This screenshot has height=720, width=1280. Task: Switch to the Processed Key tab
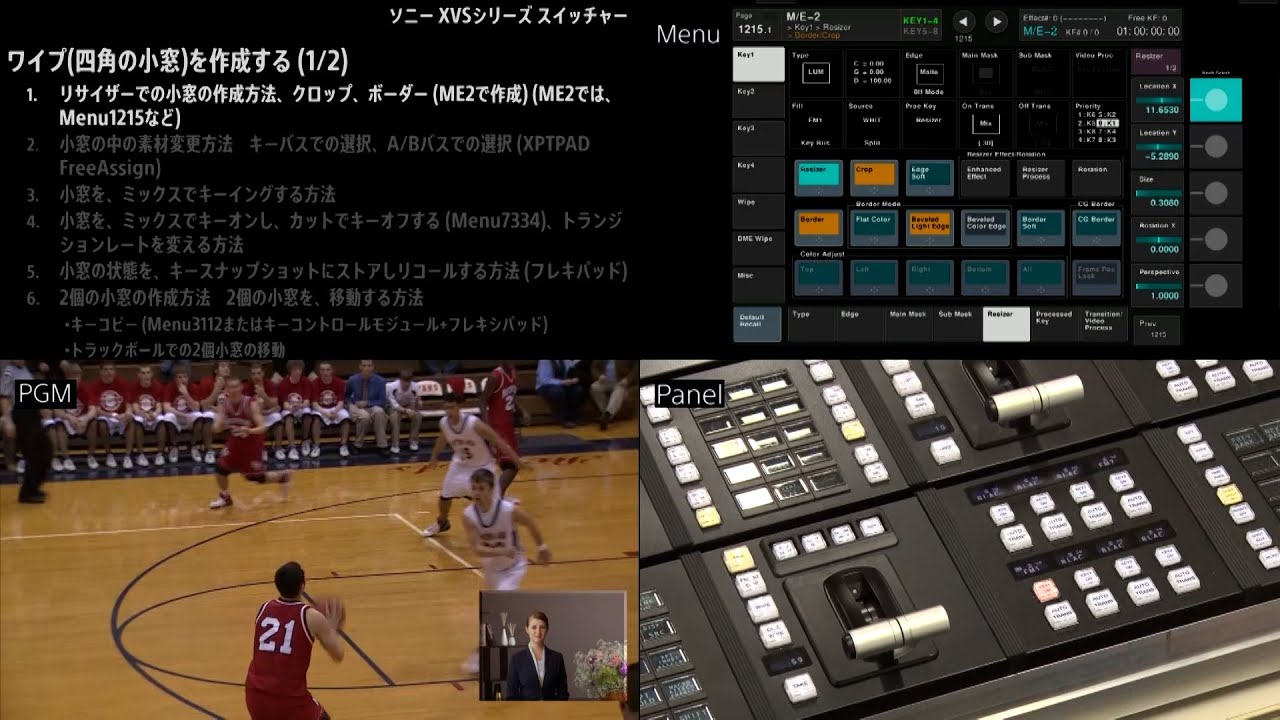(1054, 324)
